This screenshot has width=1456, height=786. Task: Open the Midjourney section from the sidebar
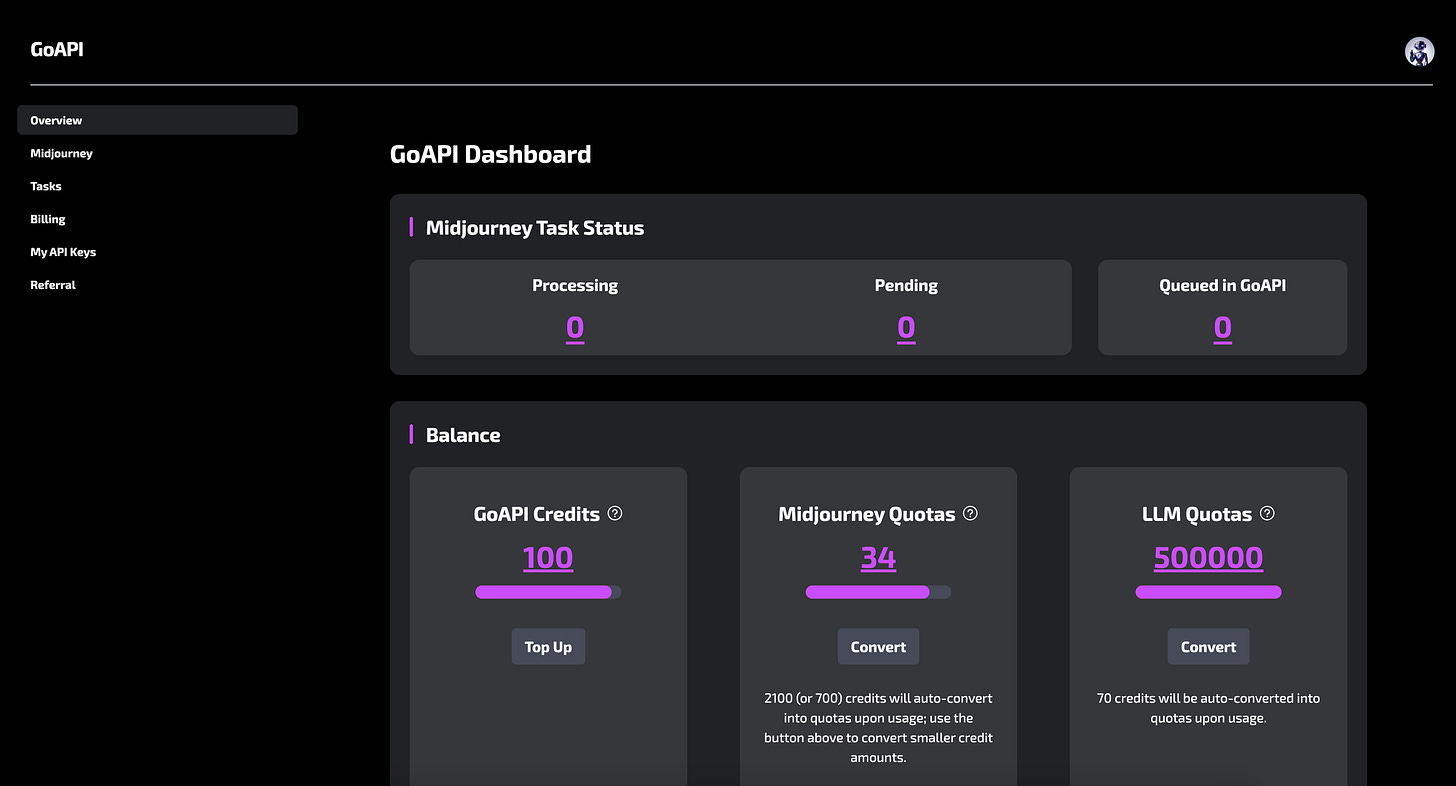click(61, 153)
